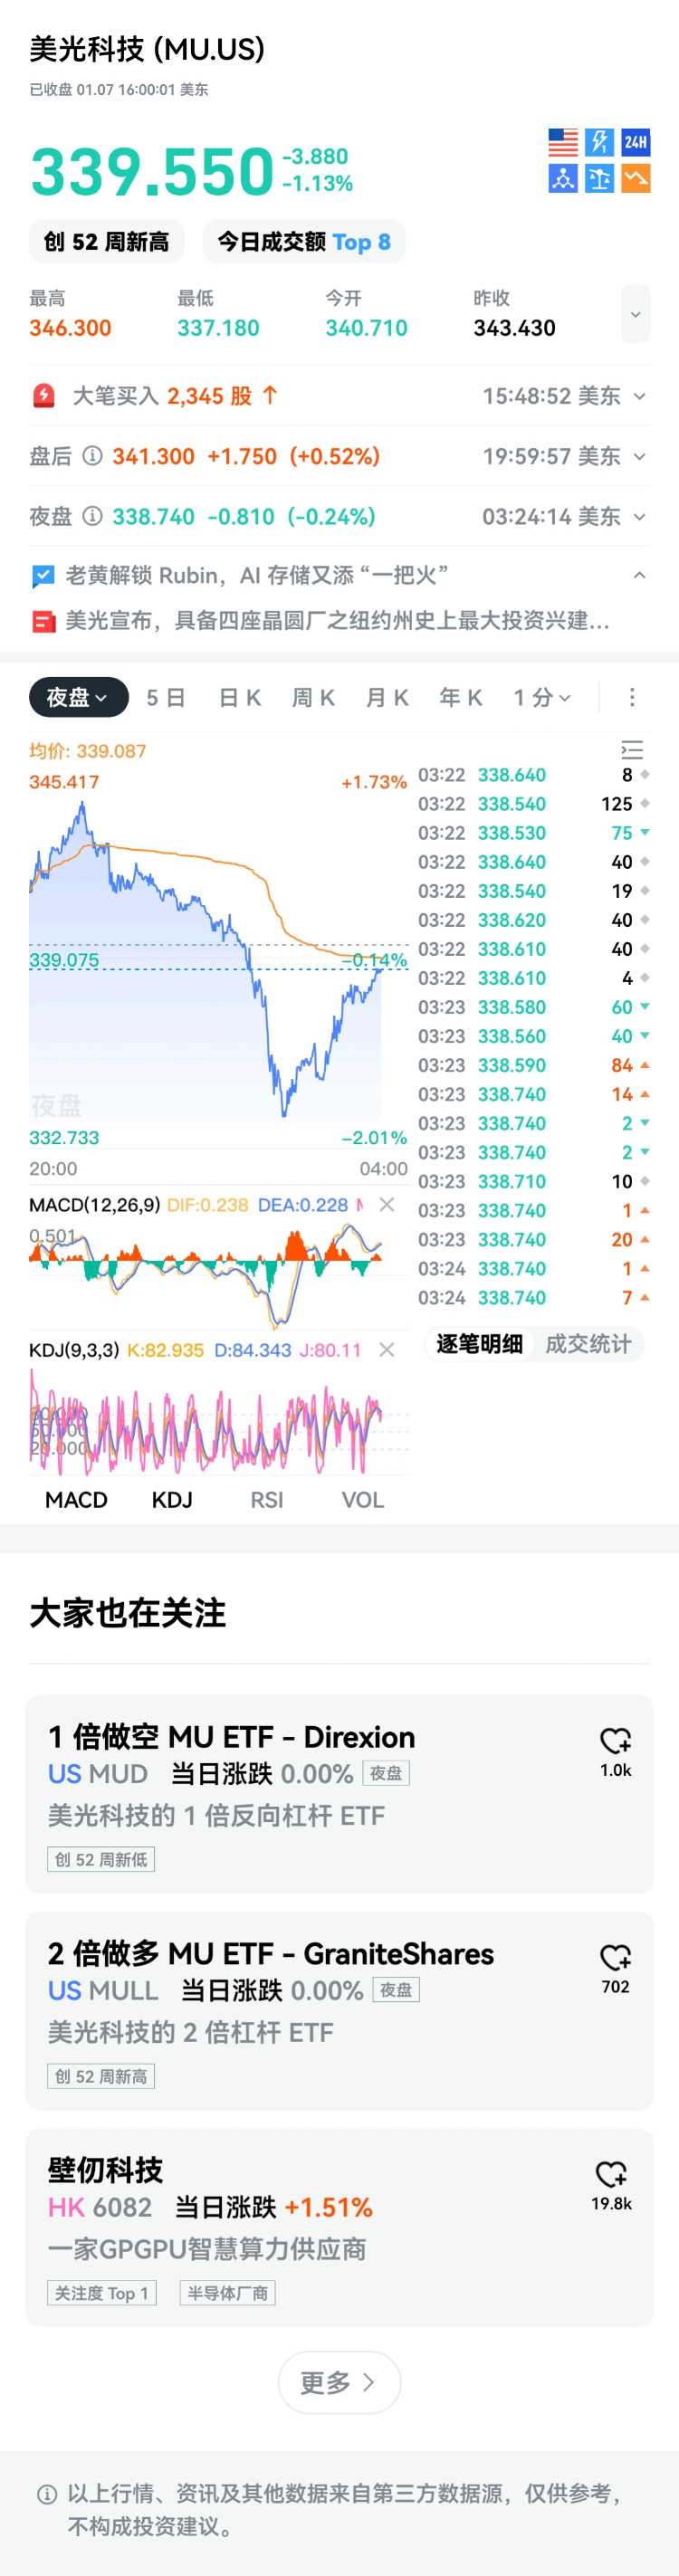The image size is (679, 2576).
Task: Switch chart to 月K view
Action: coord(387,697)
